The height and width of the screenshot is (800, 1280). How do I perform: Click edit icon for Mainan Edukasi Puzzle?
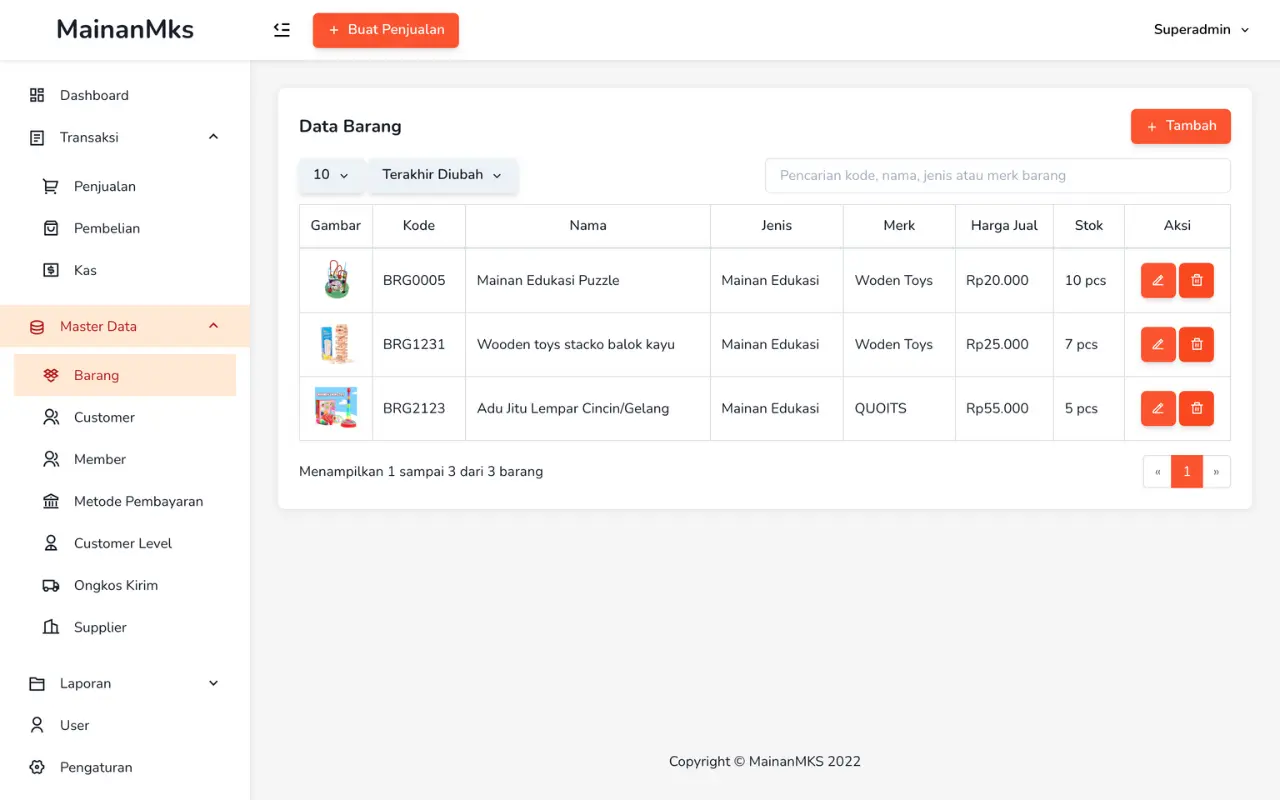(1158, 281)
